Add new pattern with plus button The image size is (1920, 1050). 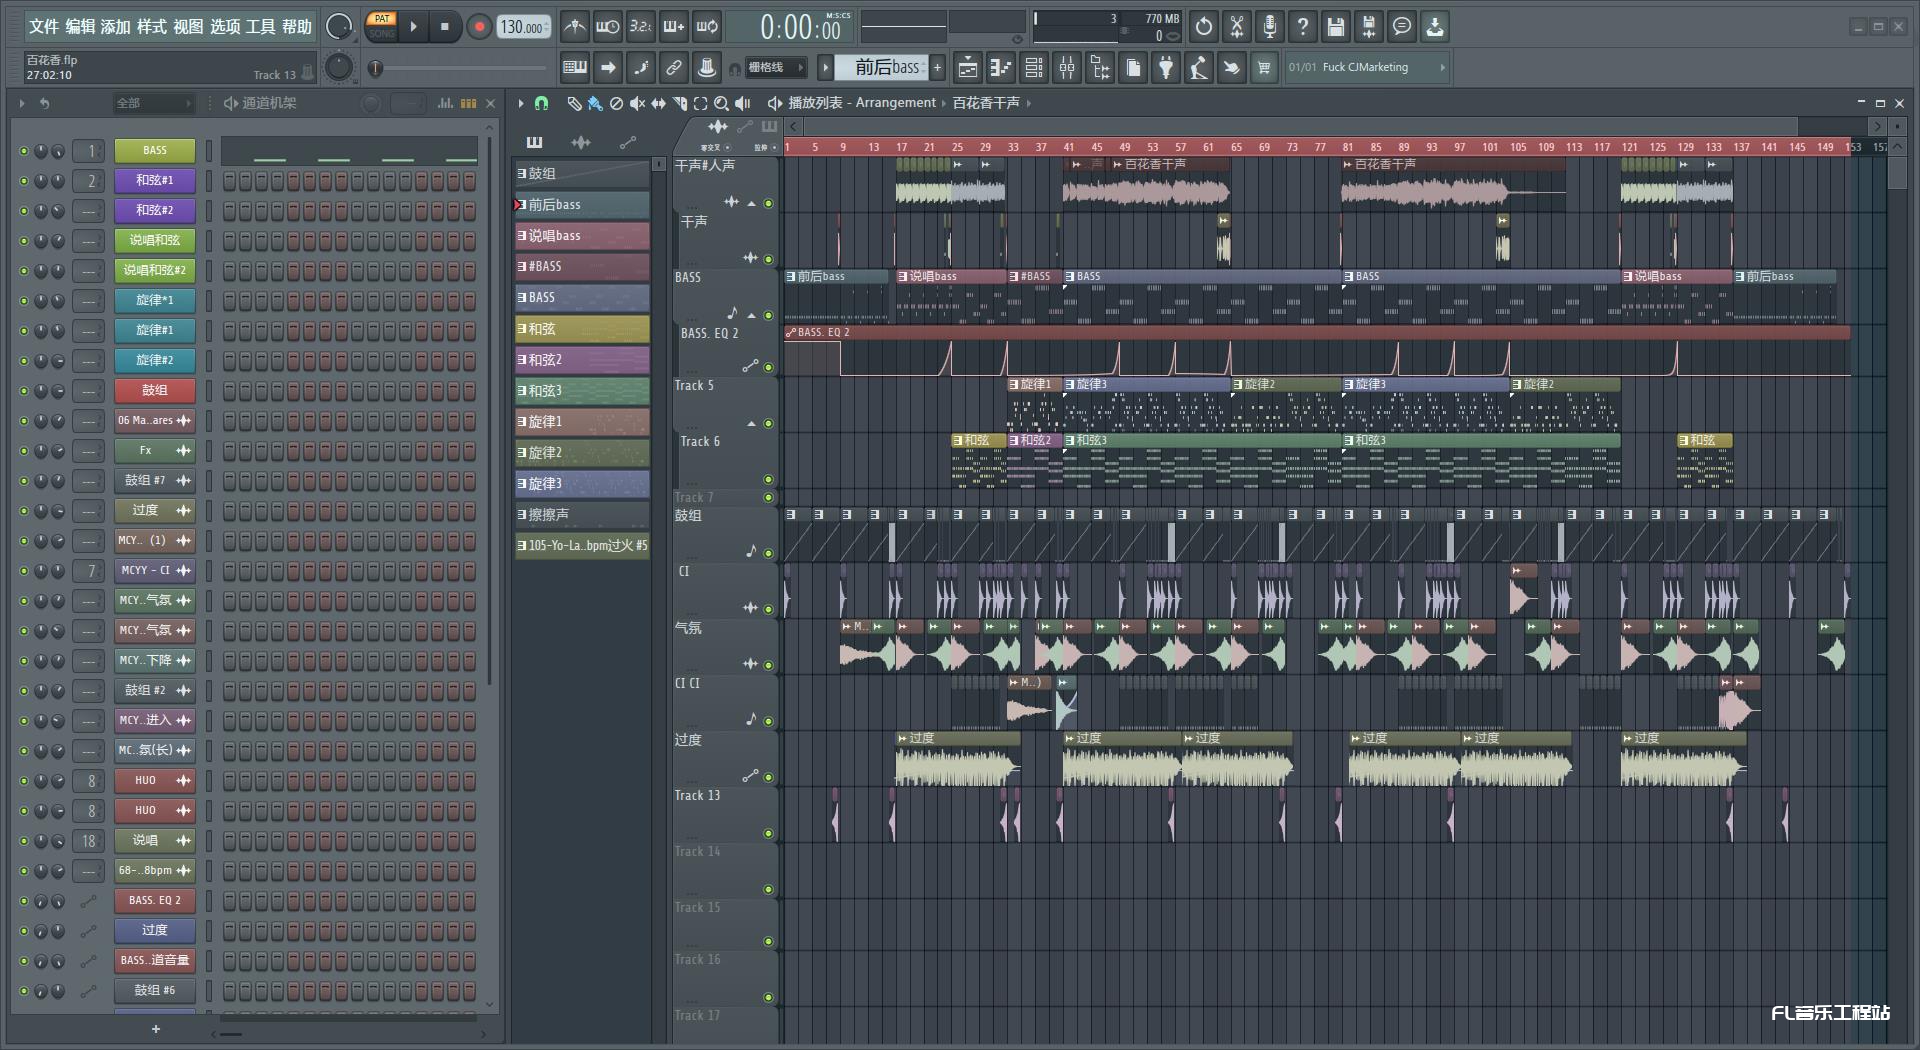pyautogui.click(x=938, y=68)
